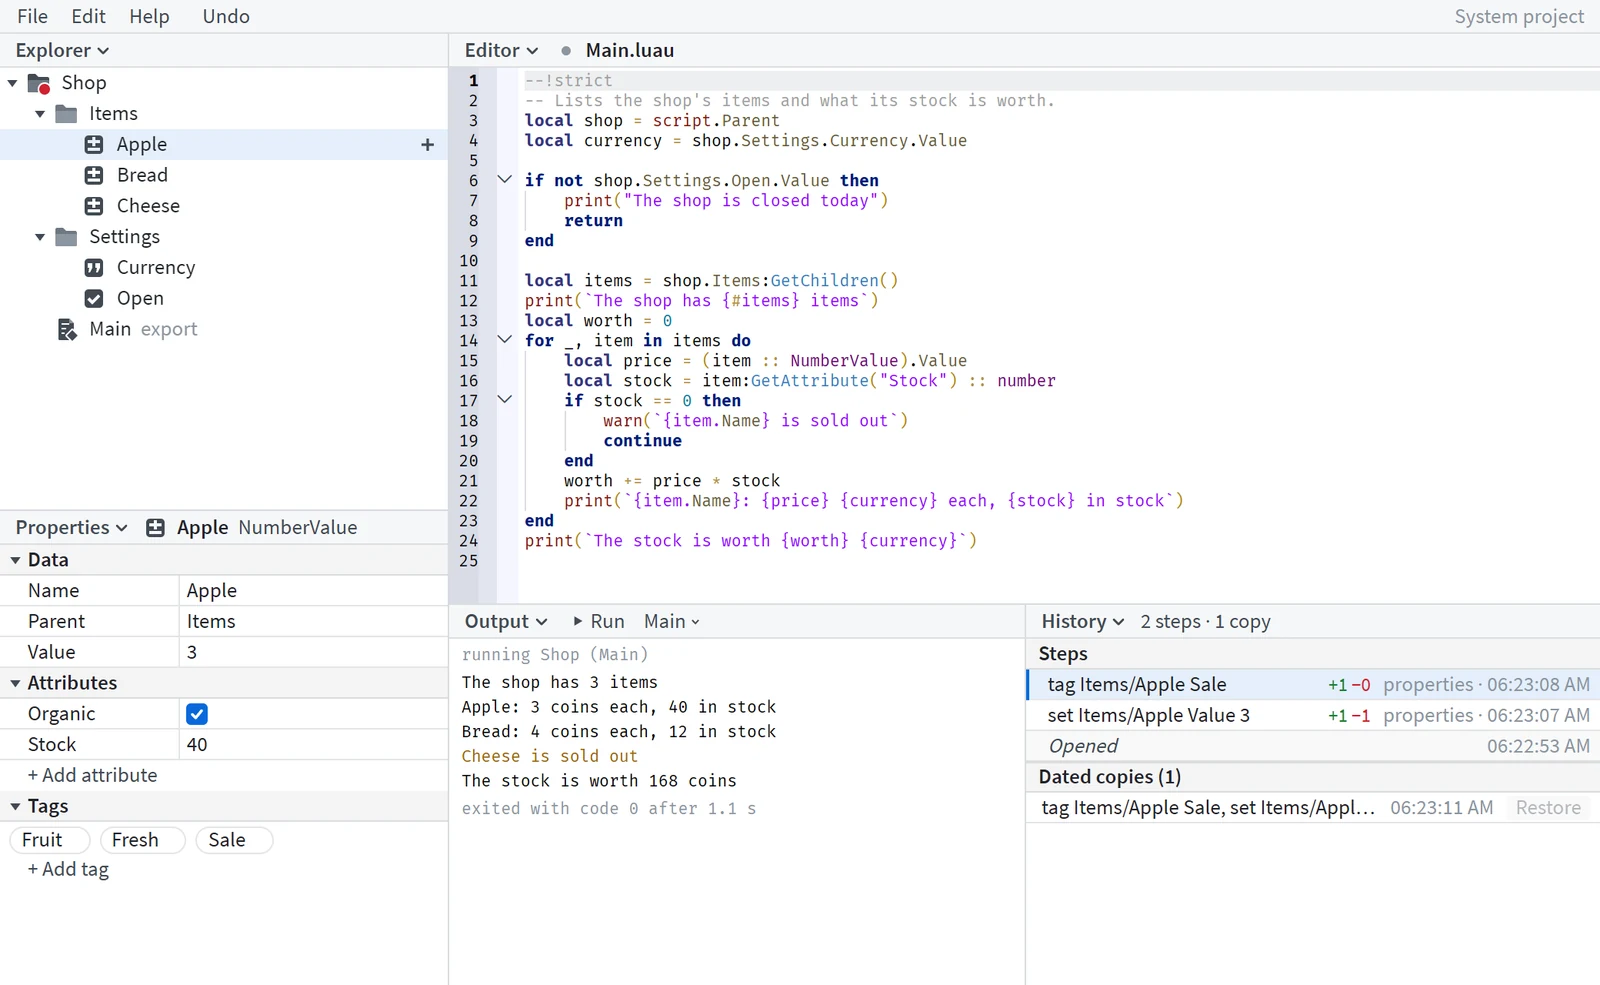Collapse the Tags section
The height and width of the screenshot is (985, 1600).
click(15, 807)
